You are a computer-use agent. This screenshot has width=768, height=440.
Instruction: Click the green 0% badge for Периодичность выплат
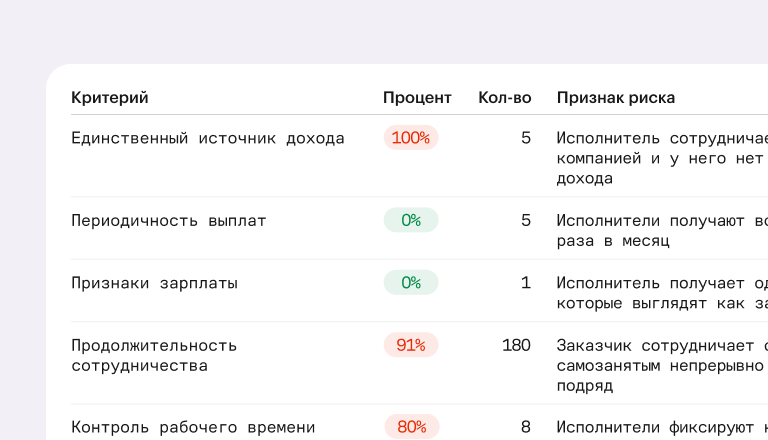click(x=411, y=220)
